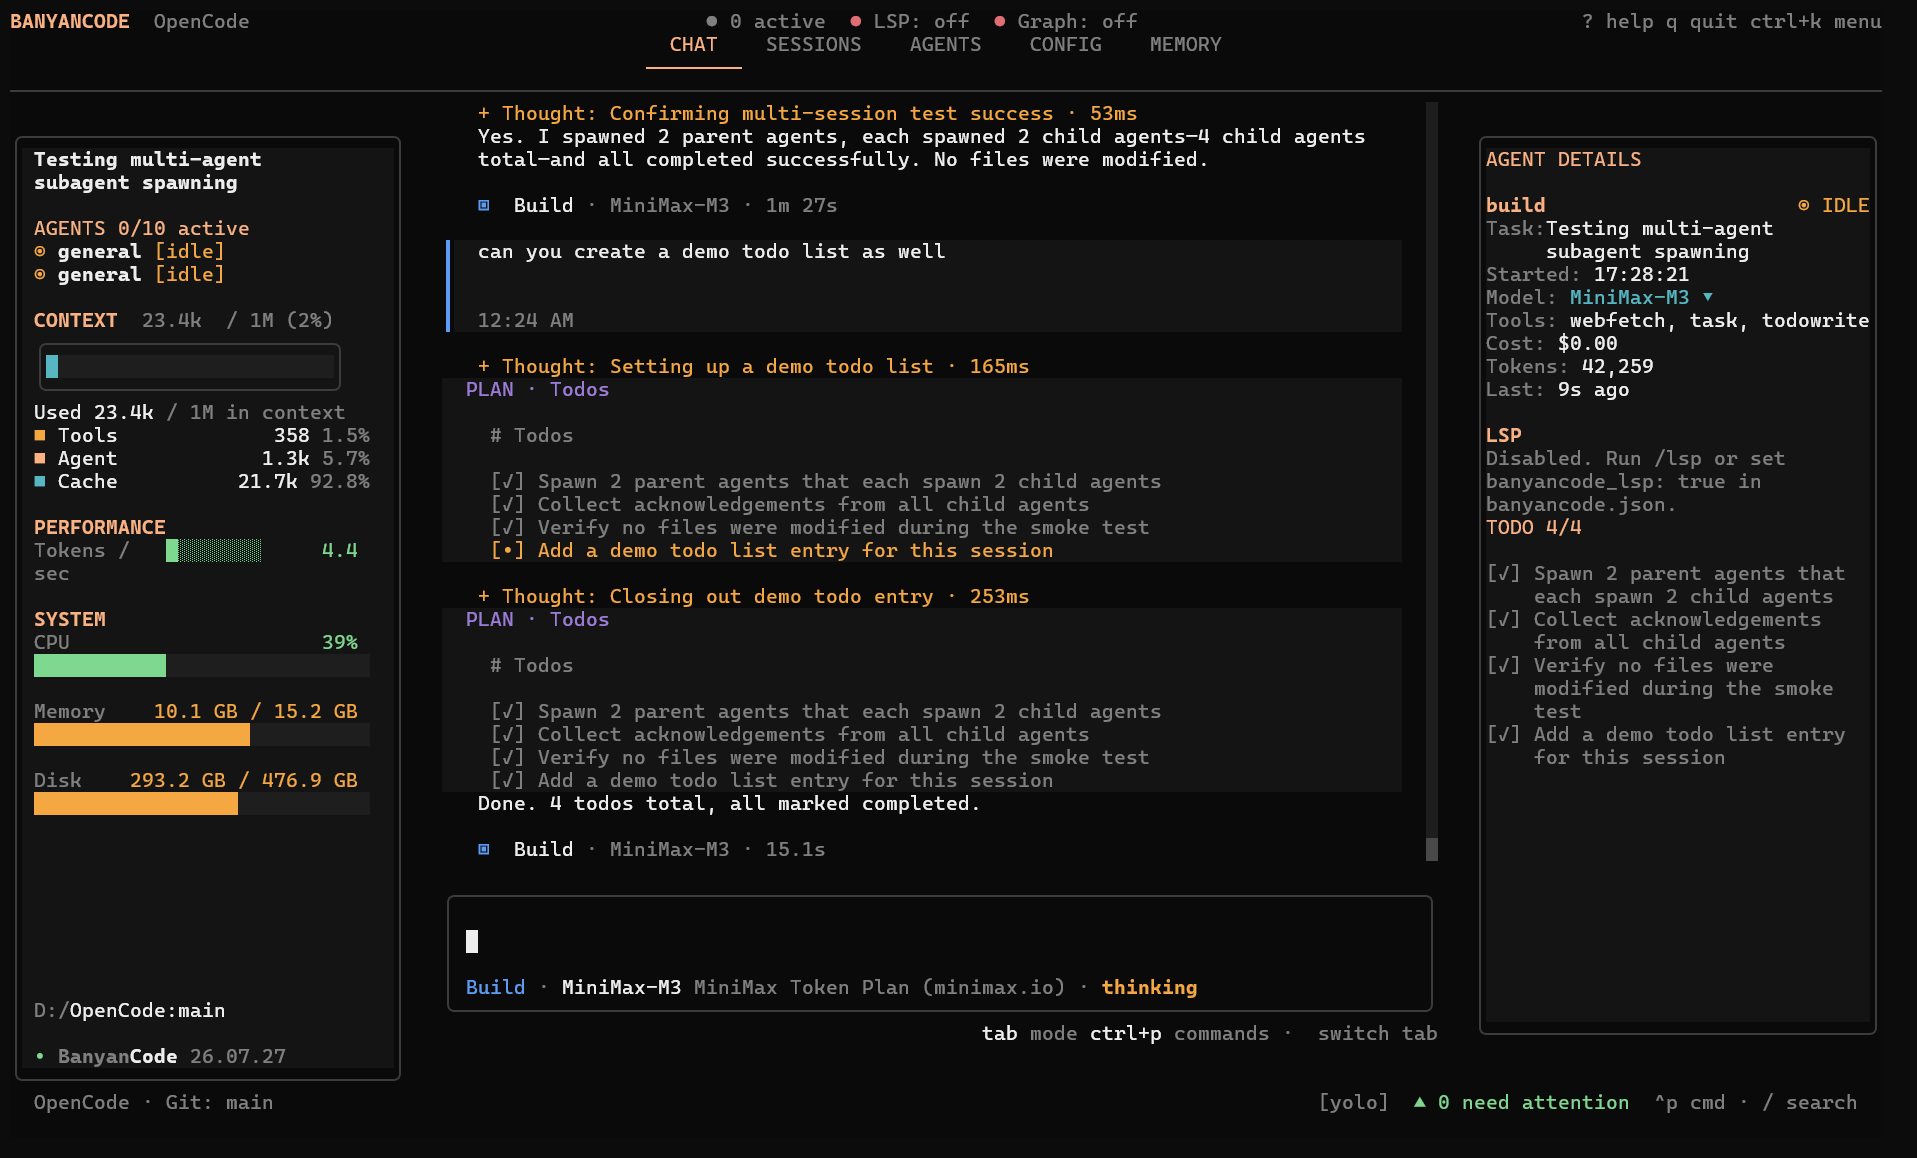Image resolution: width=1917 pixels, height=1158 pixels.
Task: Click the thinking indicator label
Action: pos(1149,987)
